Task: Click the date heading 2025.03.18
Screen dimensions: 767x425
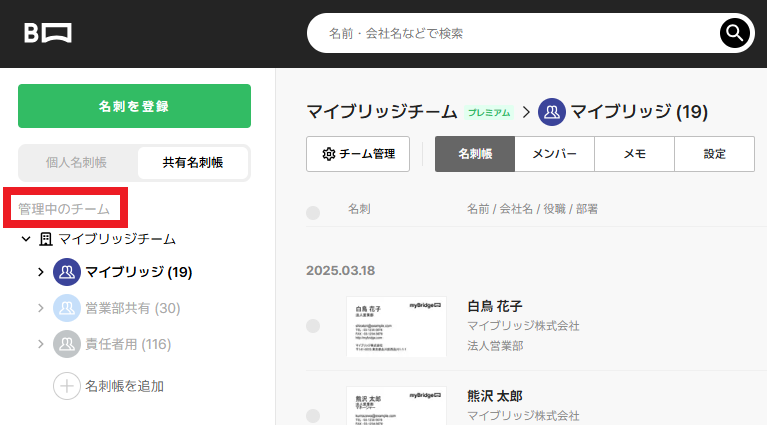Action: click(x=340, y=271)
